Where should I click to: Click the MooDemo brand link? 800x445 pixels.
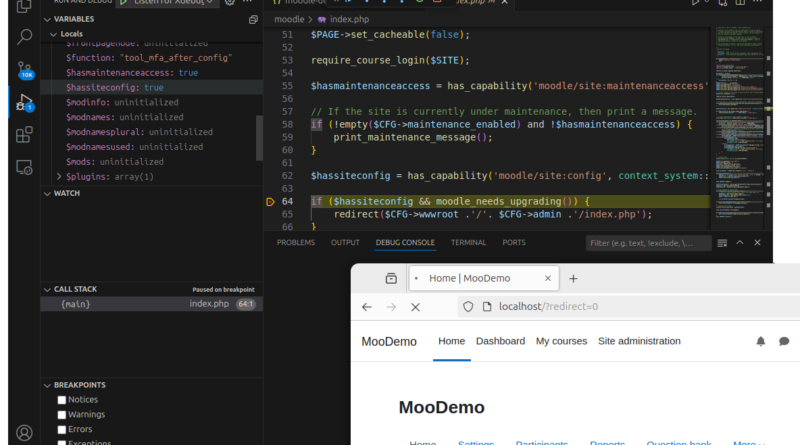pyautogui.click(x=389, y=341)
